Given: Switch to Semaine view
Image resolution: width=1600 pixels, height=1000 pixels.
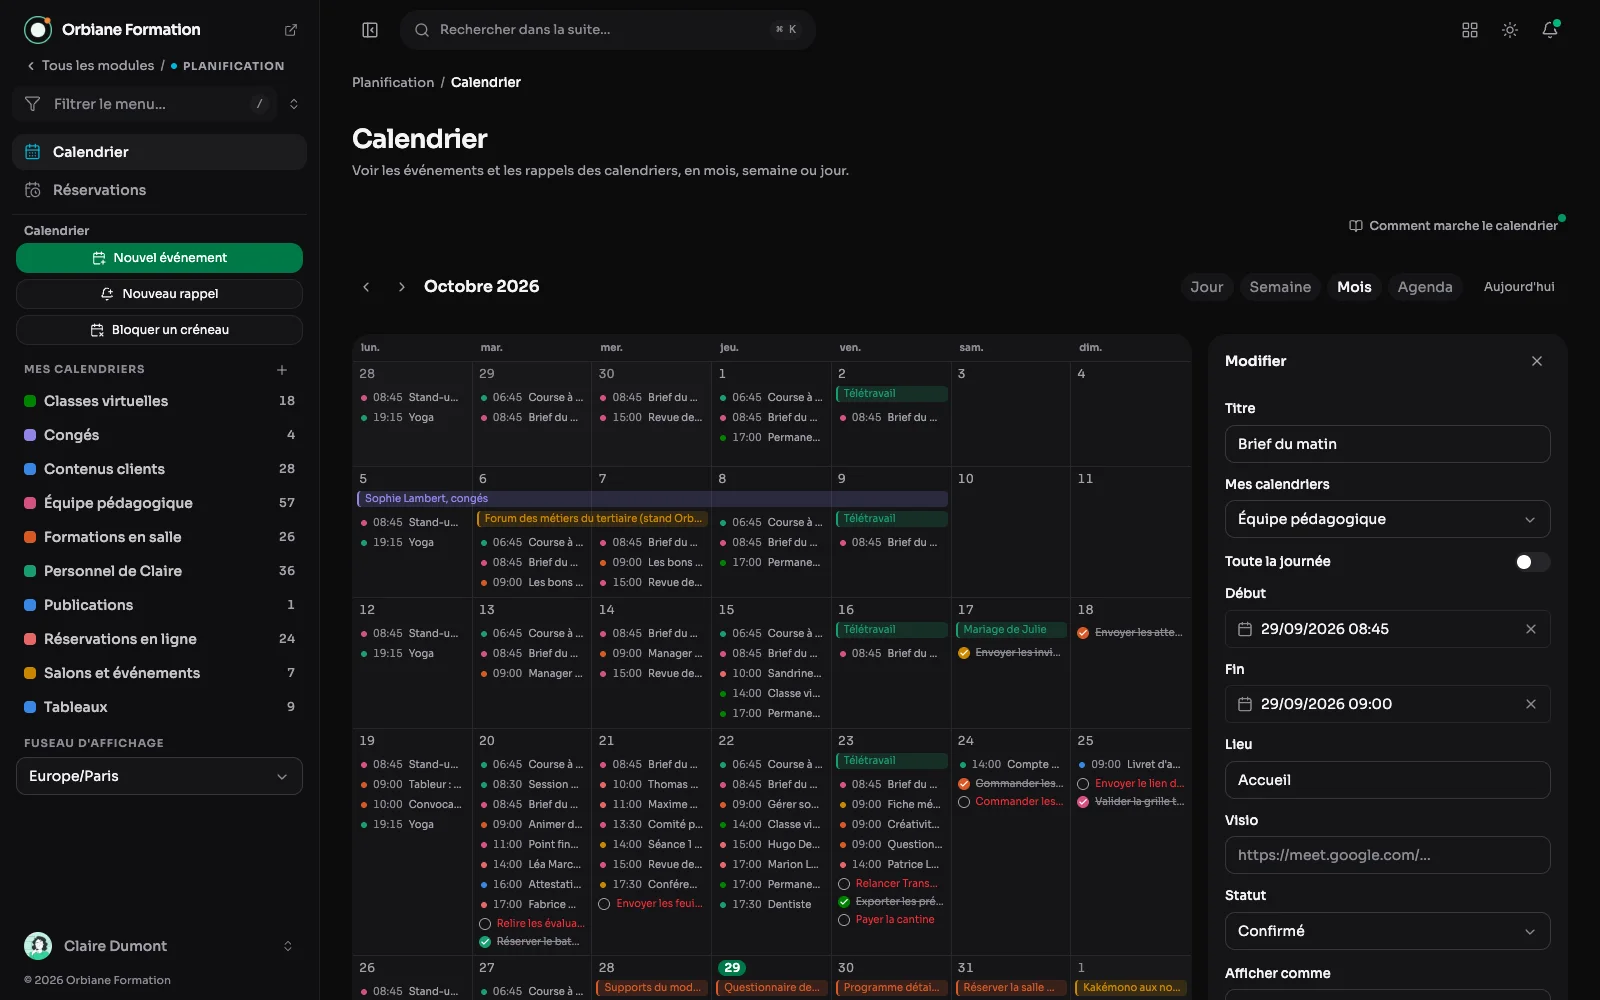Looking at the screenshot, I should [1280, 287].
